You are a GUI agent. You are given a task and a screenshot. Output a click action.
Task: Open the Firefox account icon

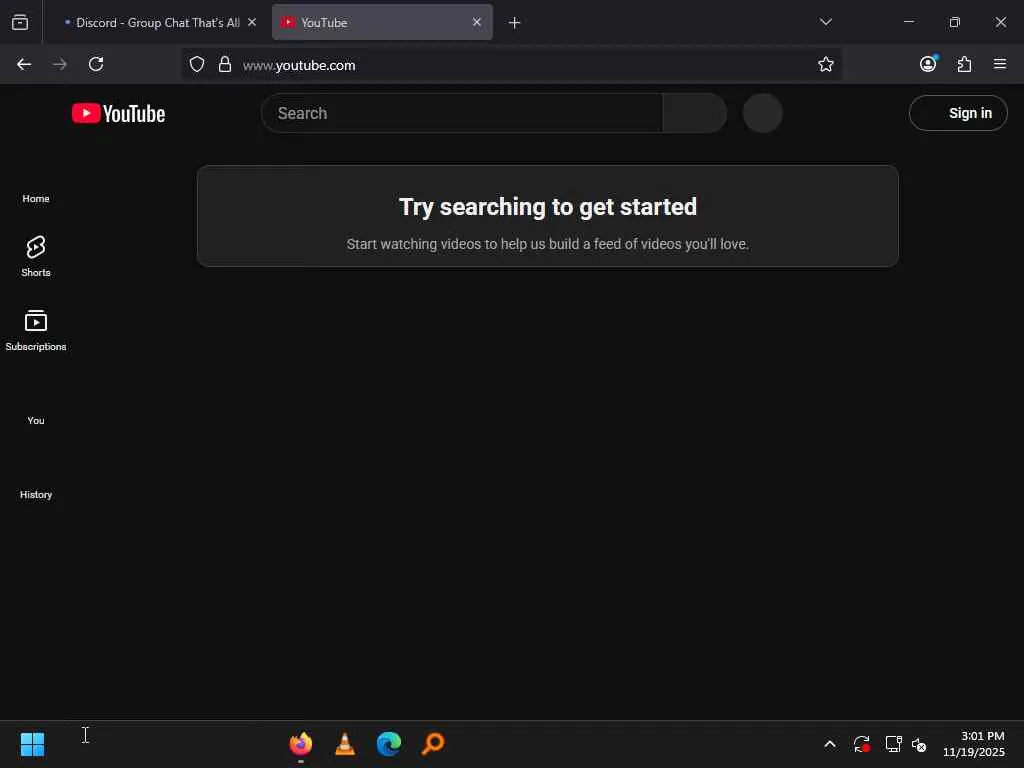coord(928,63)
